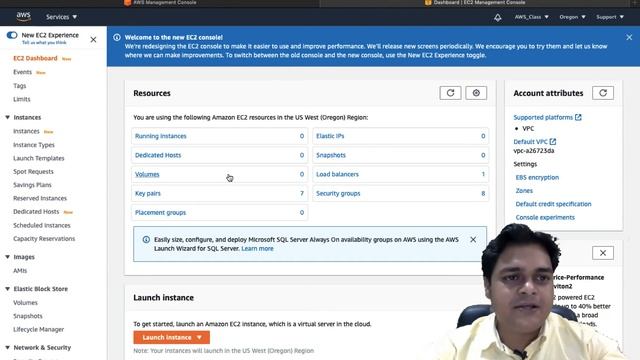Collapse the Elastic Block Store section
Viewport: 640px width, 360px height.
coord(7,289)
